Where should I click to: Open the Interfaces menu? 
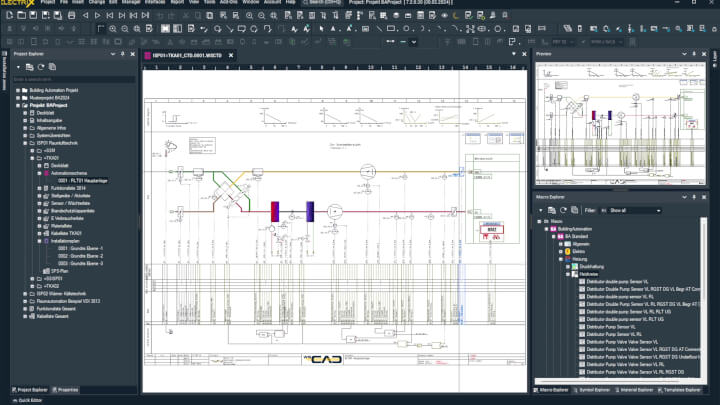[154, 3]
